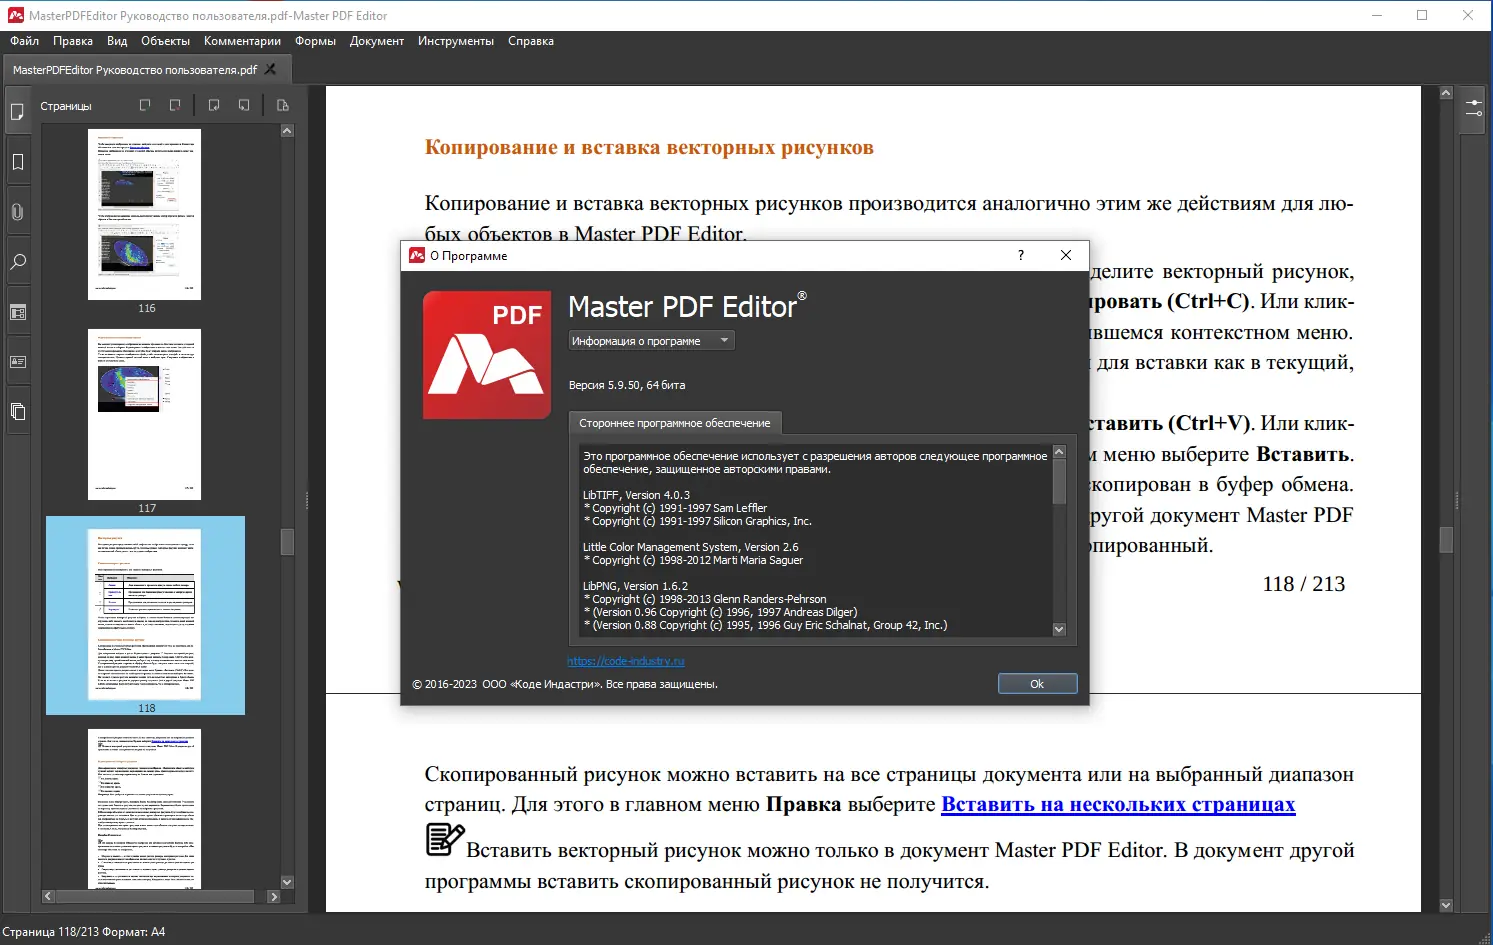Select page 116 thumbnail
1493x945 pixels.
[145, 214]
